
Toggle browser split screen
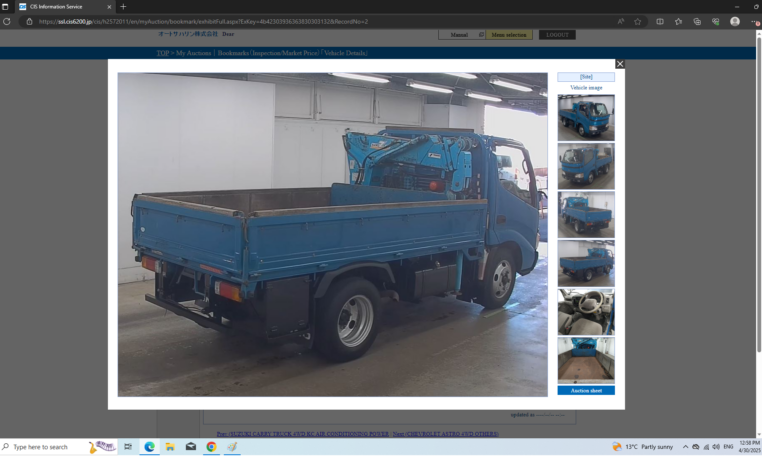[660, 21]
